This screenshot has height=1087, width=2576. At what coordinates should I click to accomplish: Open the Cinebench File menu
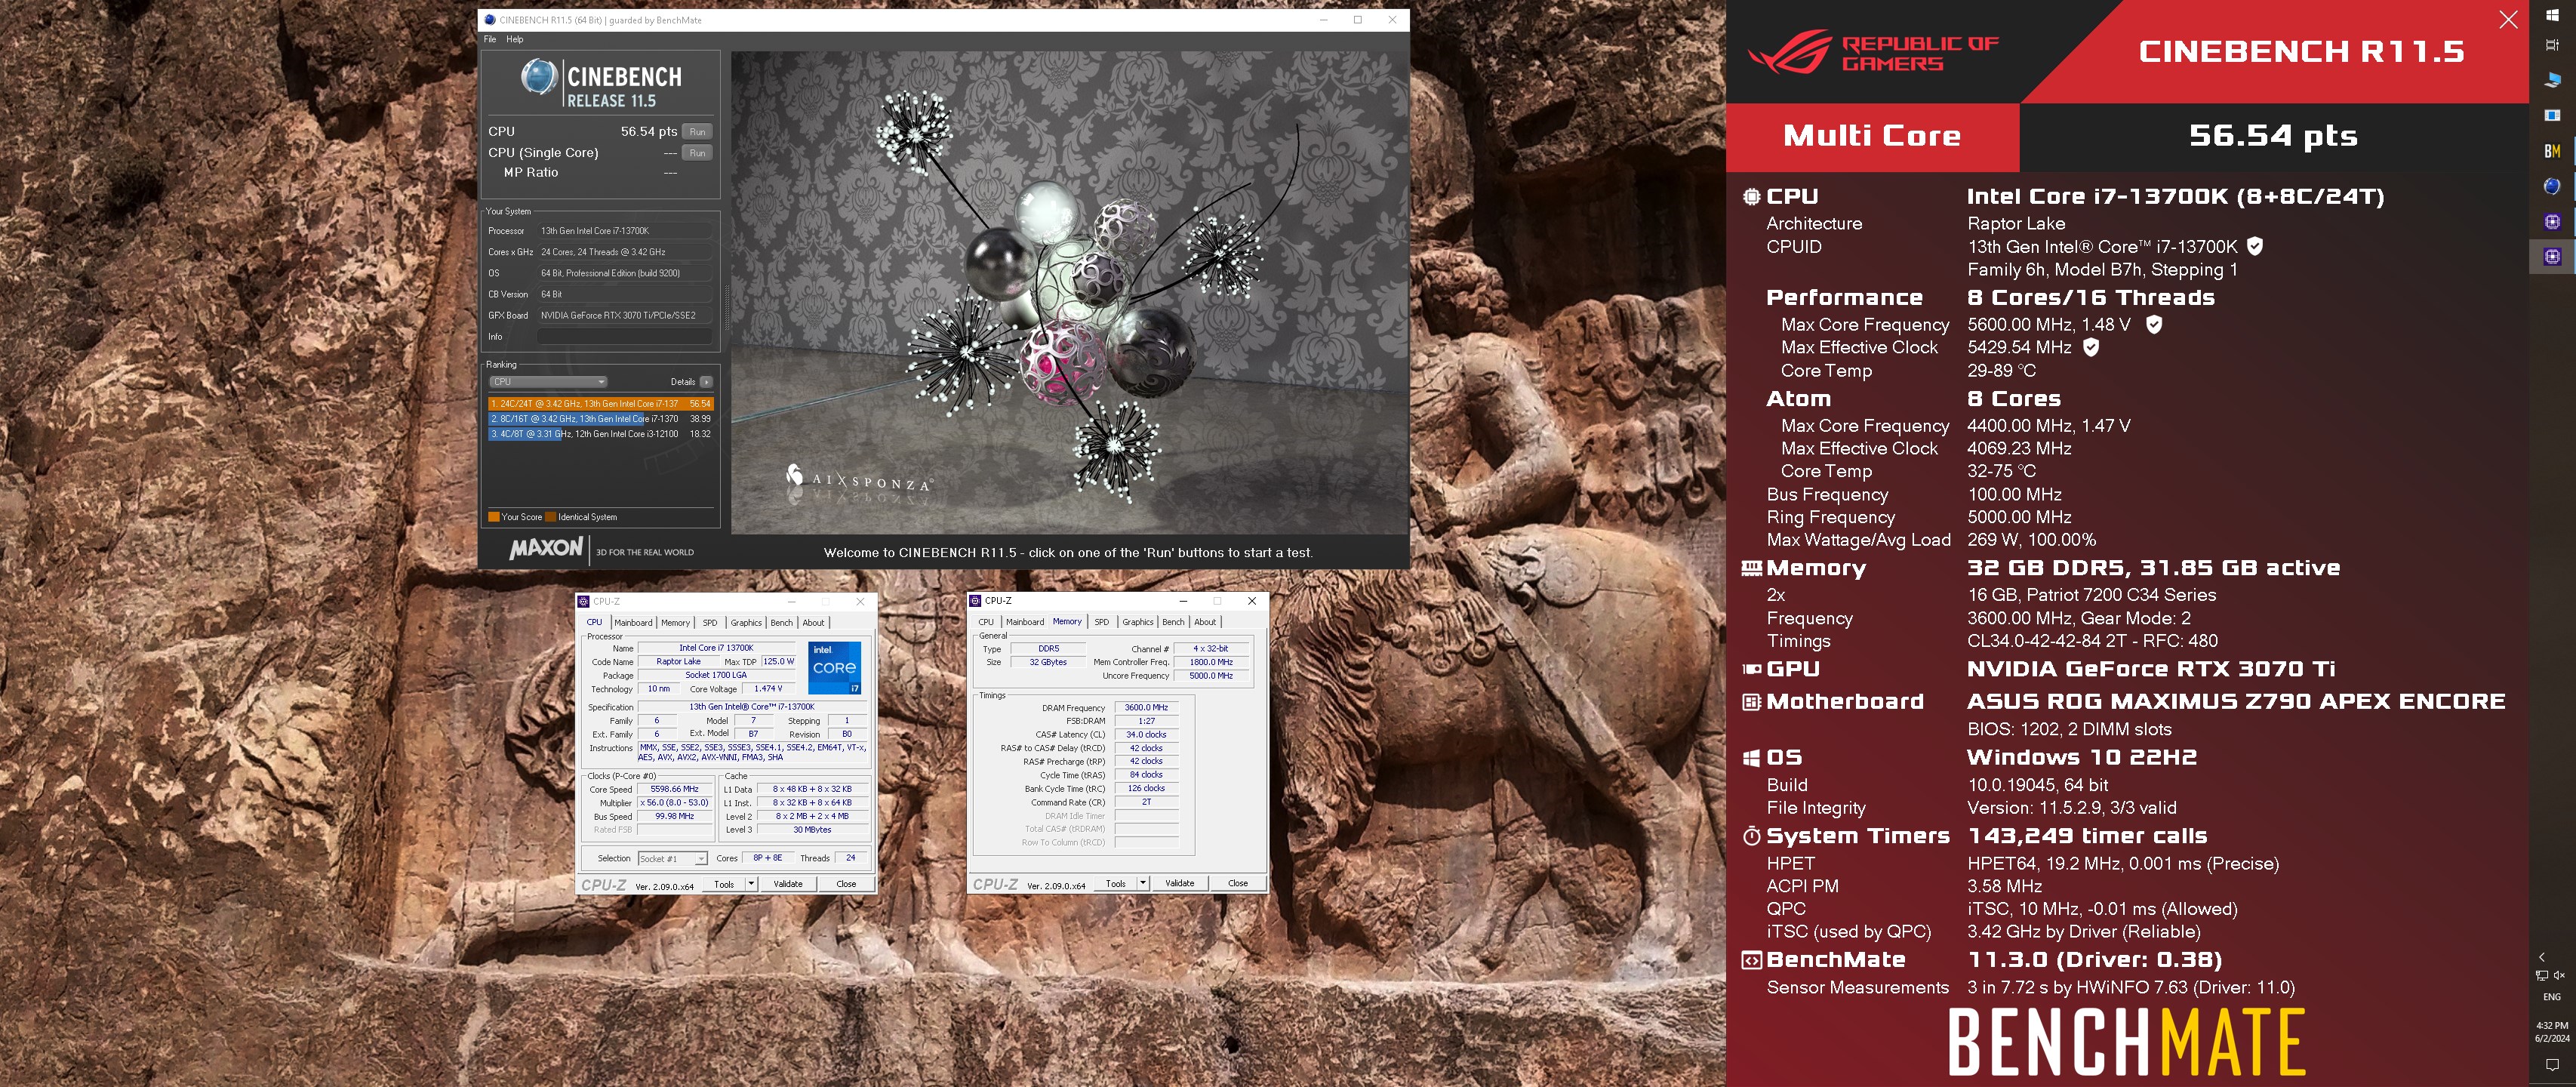tap(490, 40)
